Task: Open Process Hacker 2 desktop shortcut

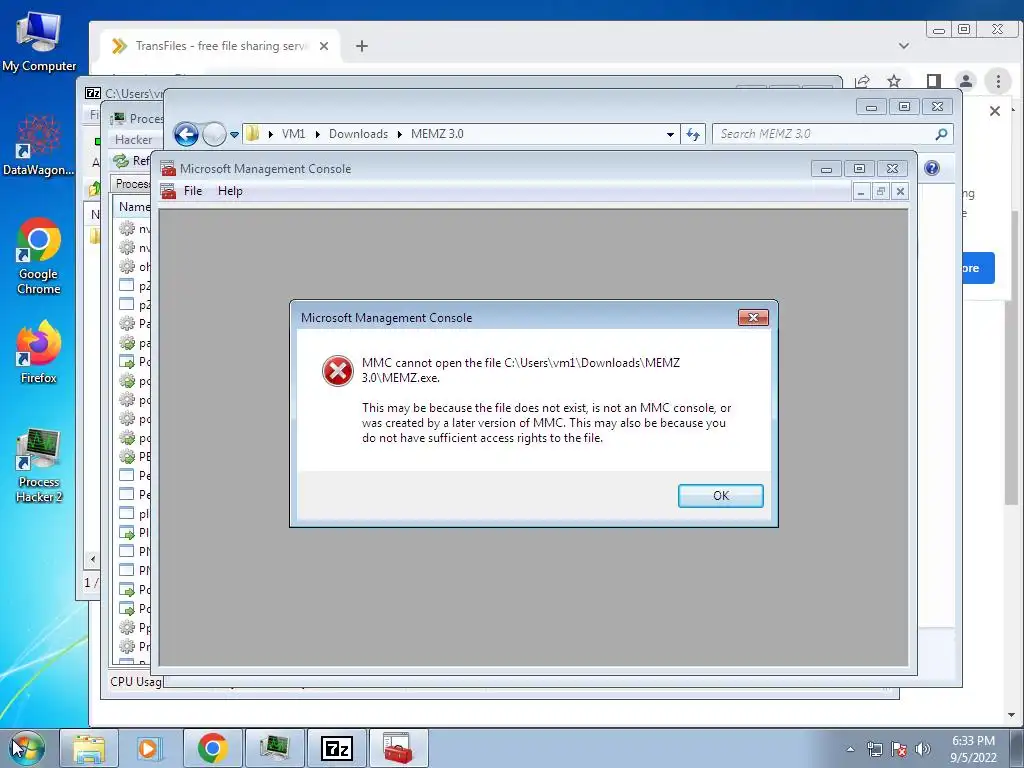Action: [39, 466]
